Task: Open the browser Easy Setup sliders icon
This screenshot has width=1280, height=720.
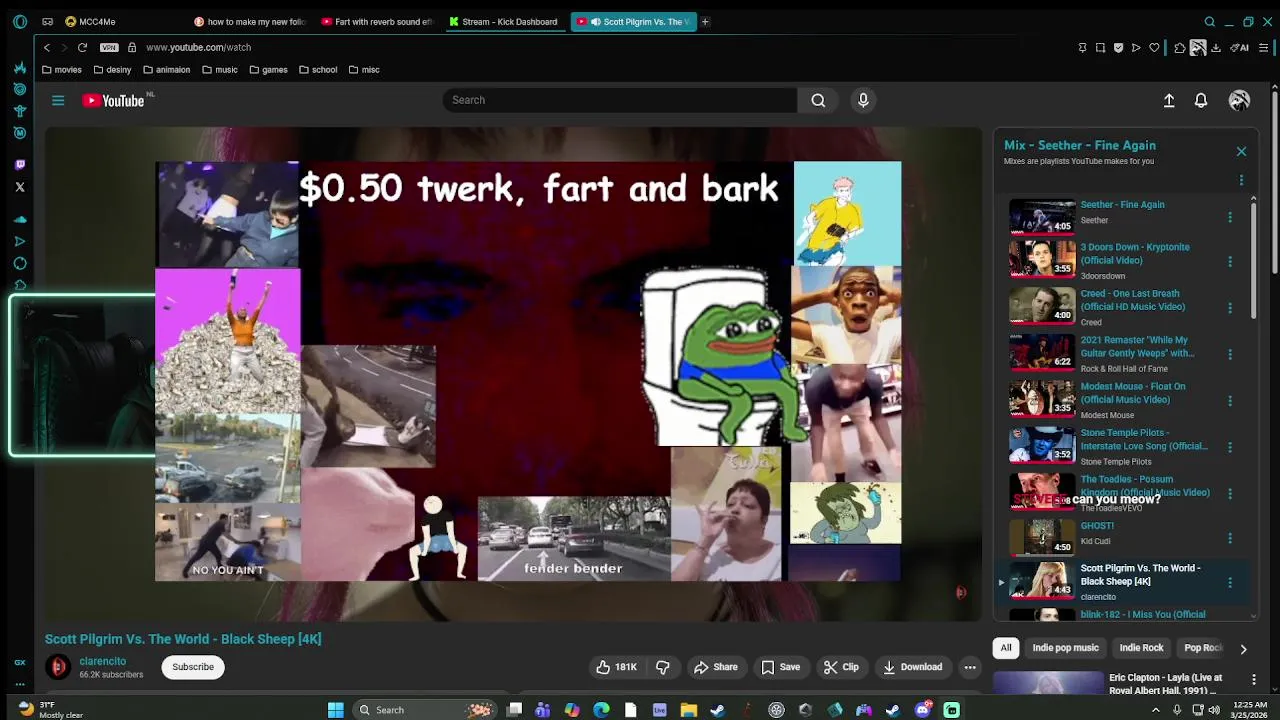Action: [1264, 47]
